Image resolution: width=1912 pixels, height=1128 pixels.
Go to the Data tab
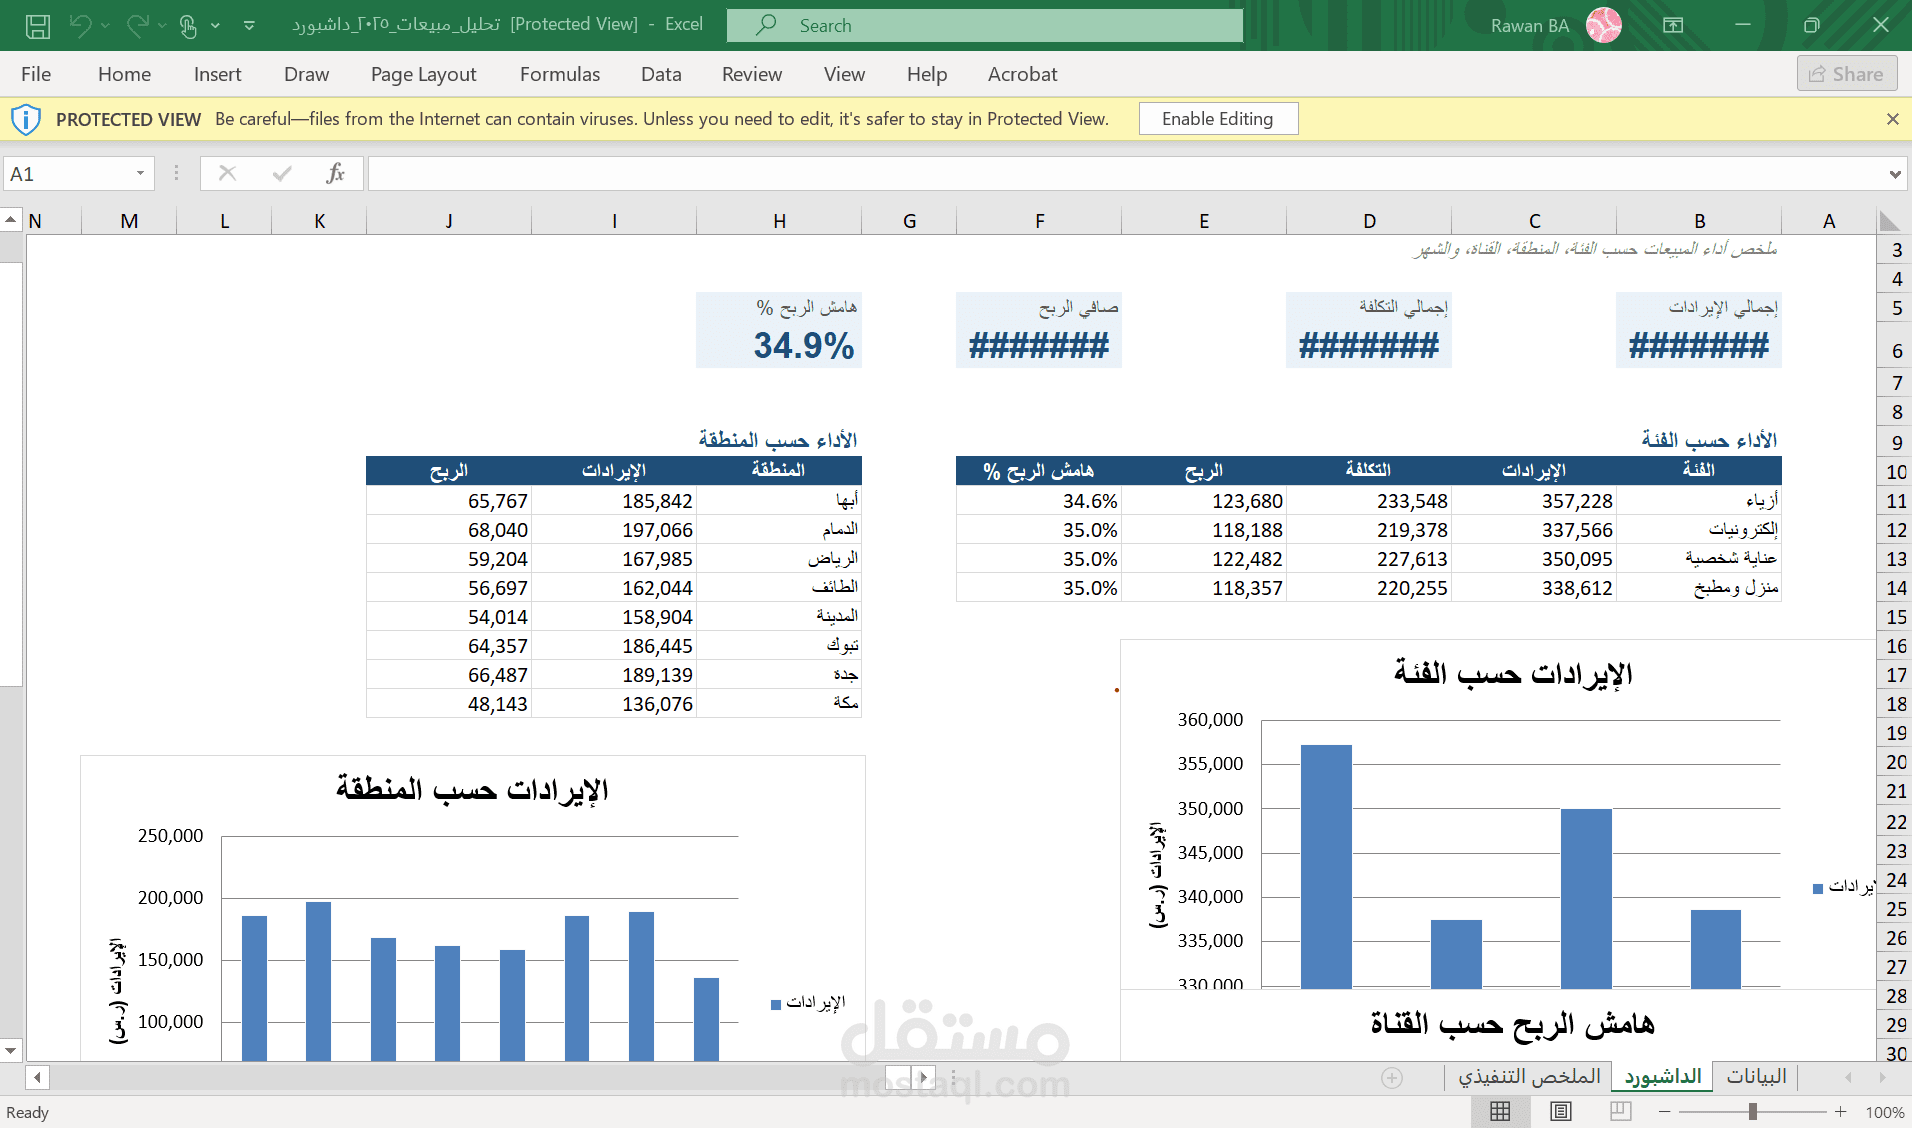661,74
